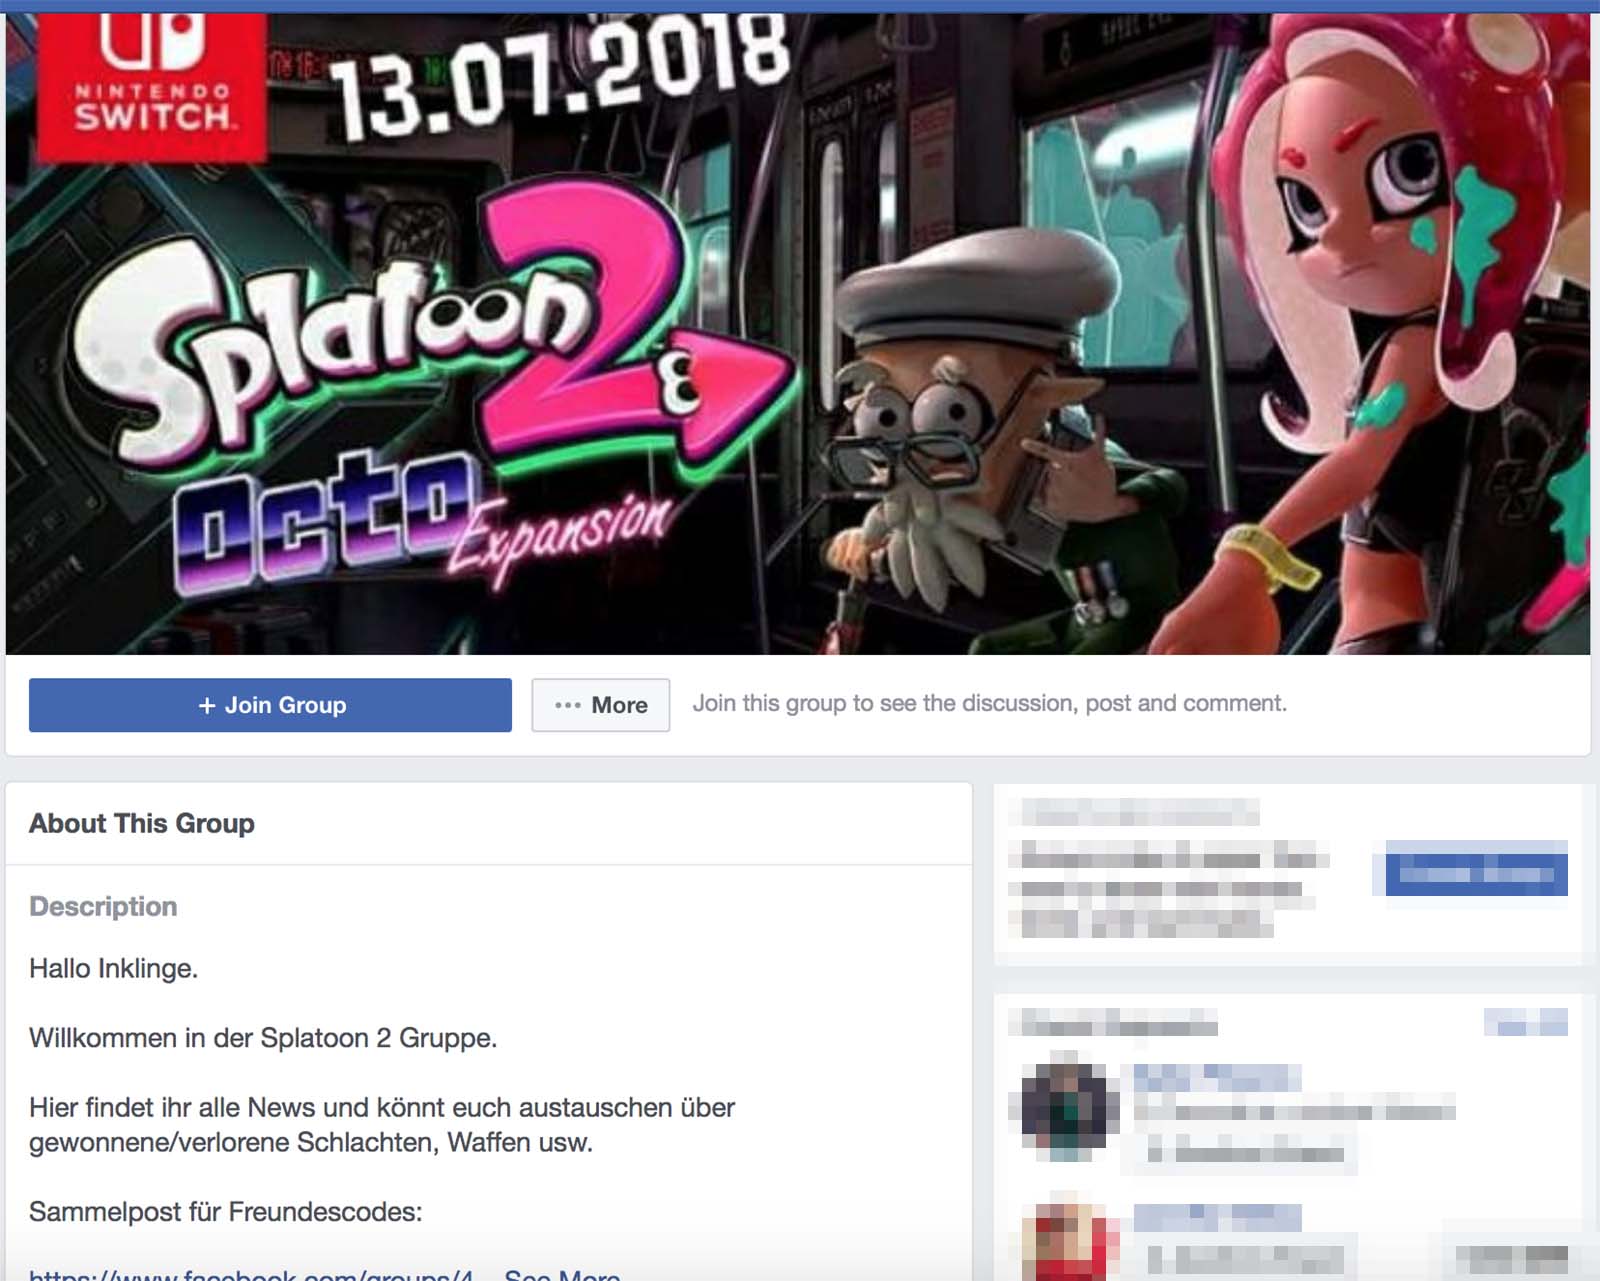Click the first blurred member avatar
The image size is (1600, 1281).
(x=1067, y=1109)
